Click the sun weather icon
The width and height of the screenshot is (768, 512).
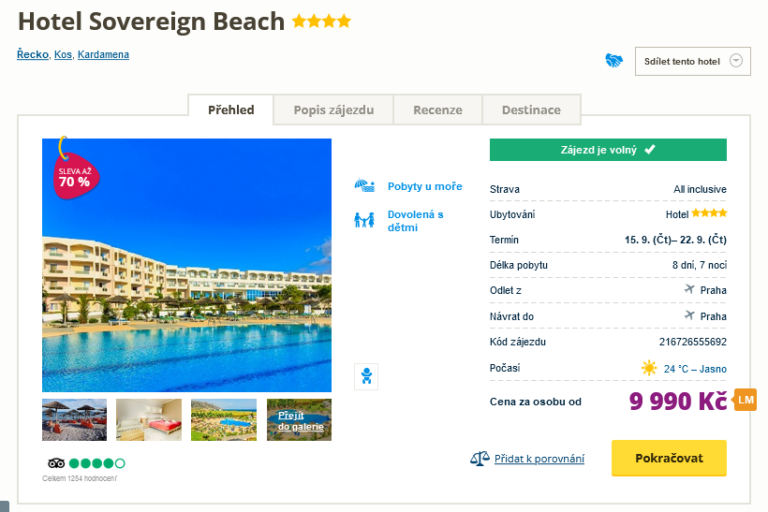tap(649, 368)
